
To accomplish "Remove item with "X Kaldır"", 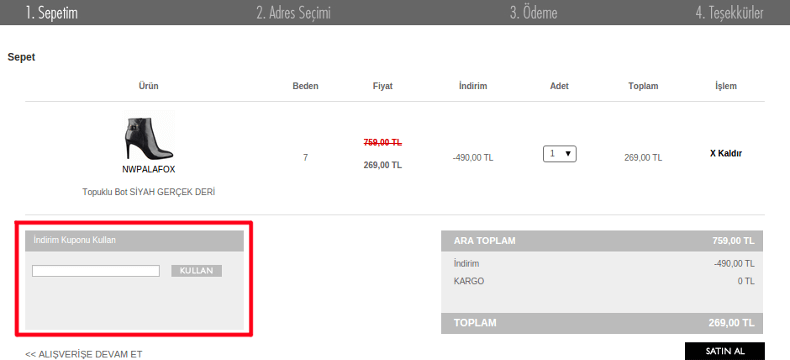I will (x=726, y=154).
